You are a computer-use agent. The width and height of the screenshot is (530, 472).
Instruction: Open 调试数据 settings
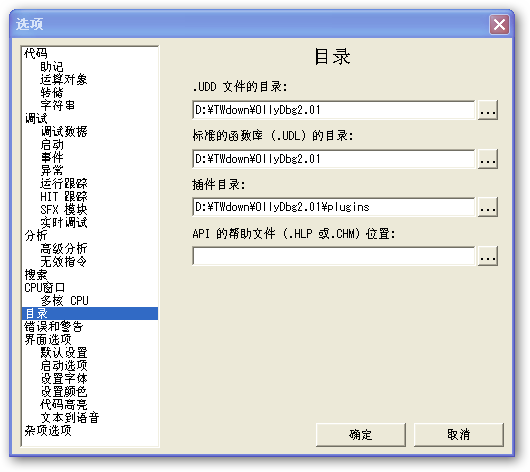point(64,131)
